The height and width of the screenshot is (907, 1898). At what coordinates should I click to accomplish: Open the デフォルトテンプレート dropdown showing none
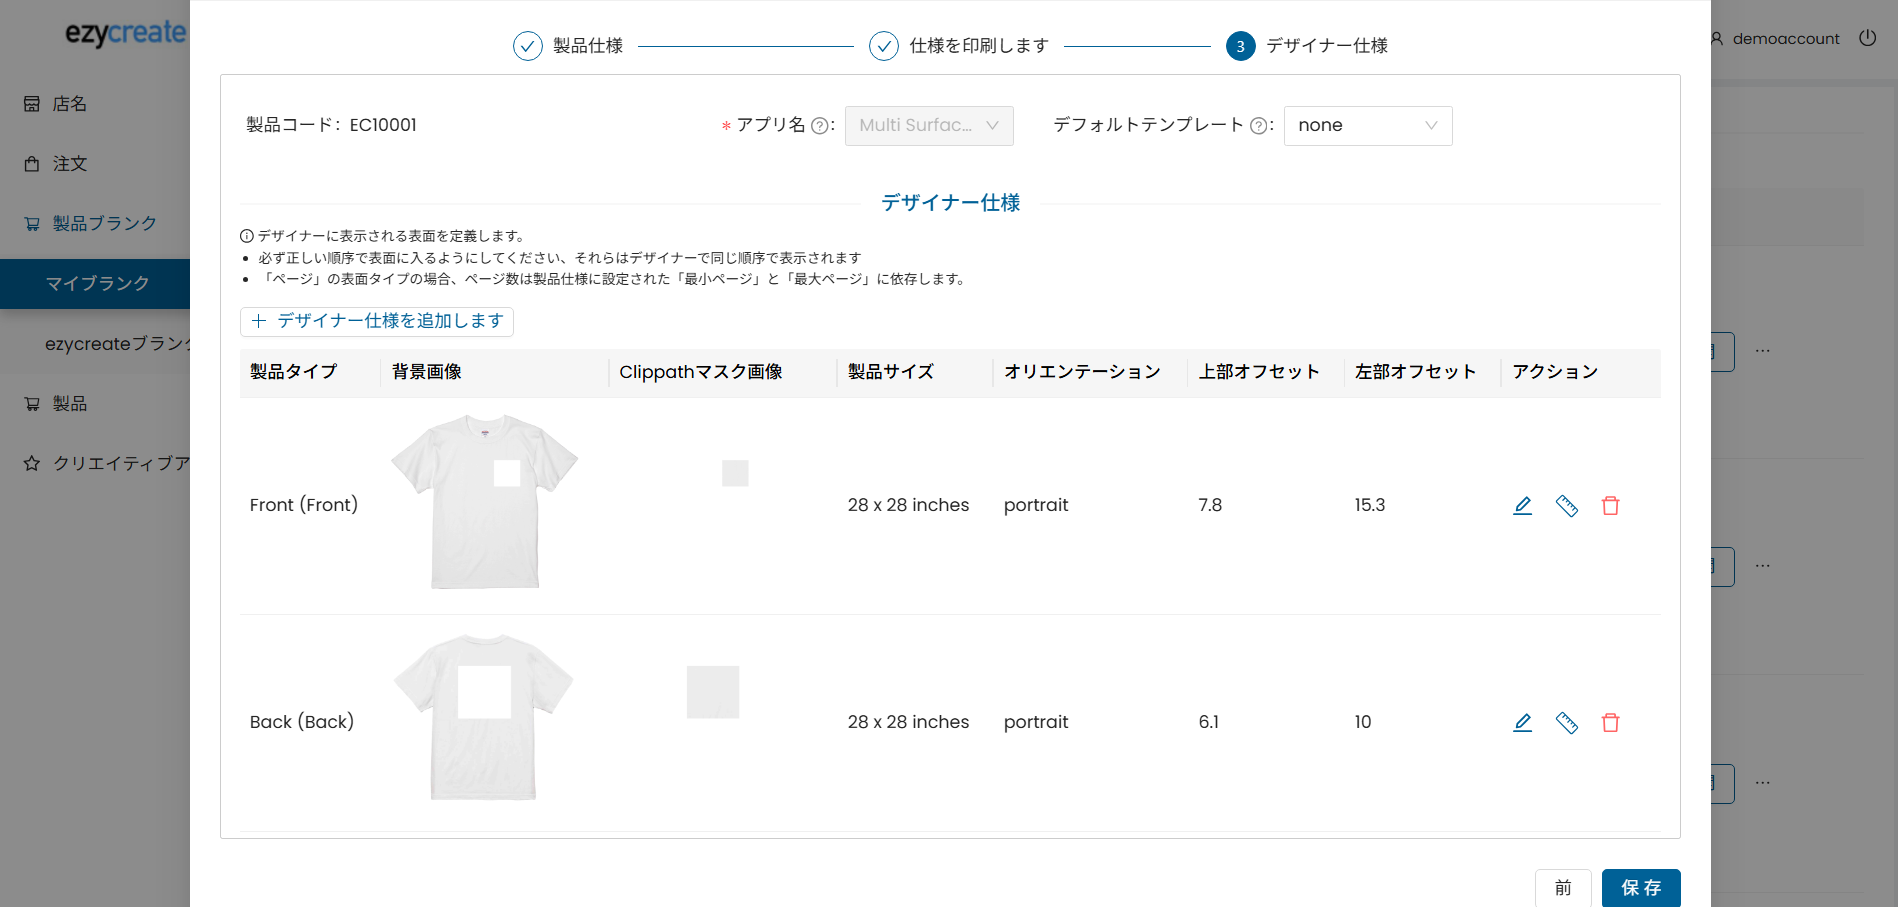1367,126
